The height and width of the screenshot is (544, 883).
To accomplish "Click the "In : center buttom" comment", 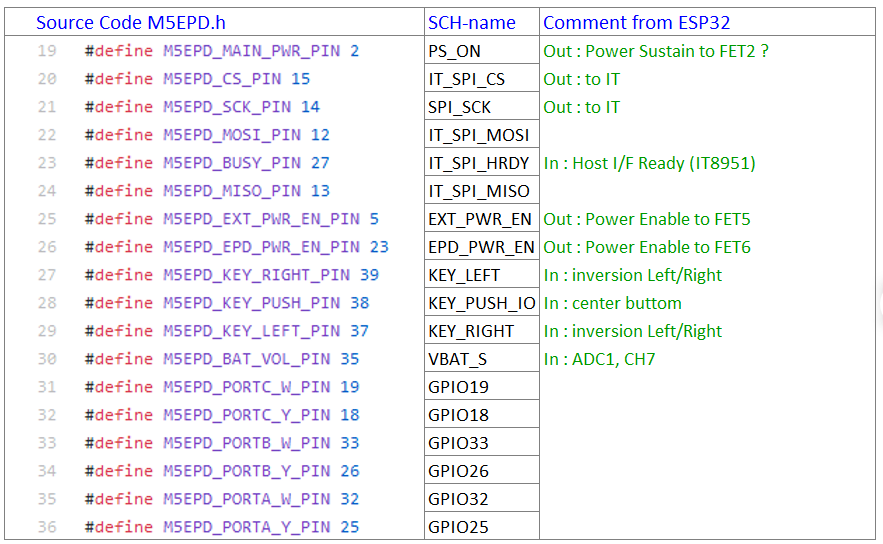I will point(612,303).
